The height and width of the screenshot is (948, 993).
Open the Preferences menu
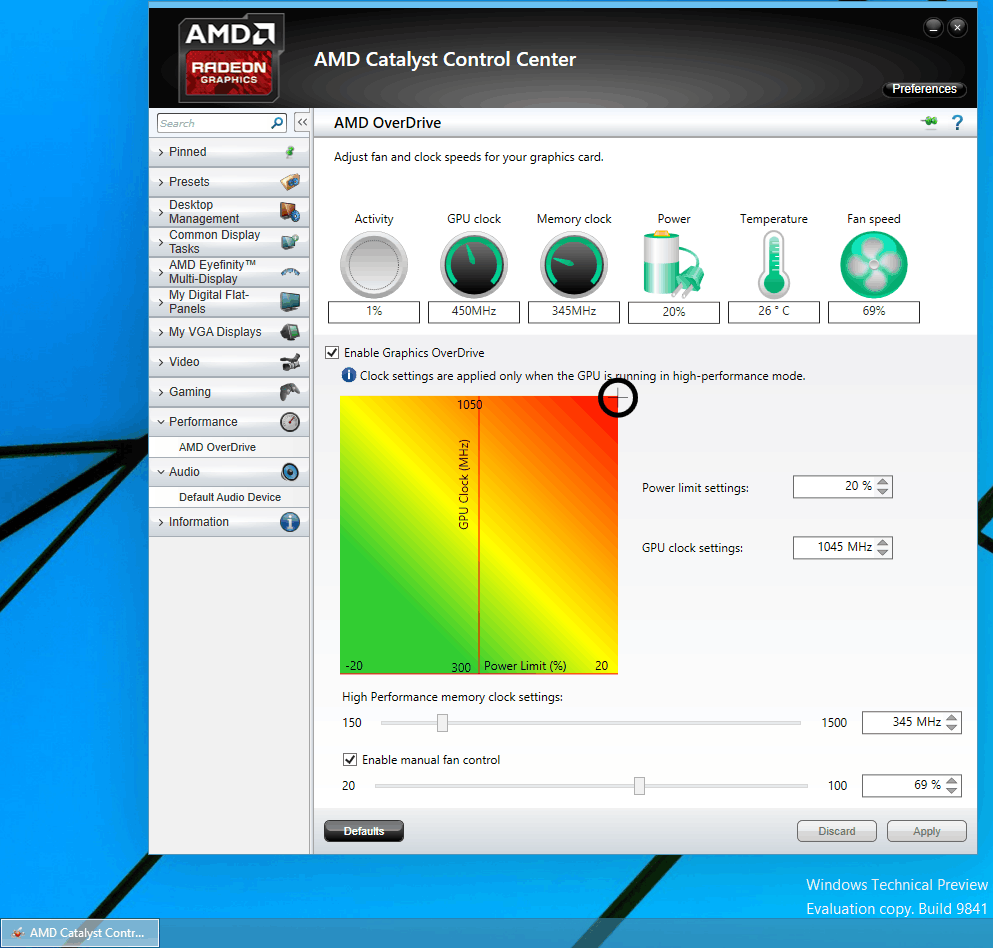click(924, 89)
